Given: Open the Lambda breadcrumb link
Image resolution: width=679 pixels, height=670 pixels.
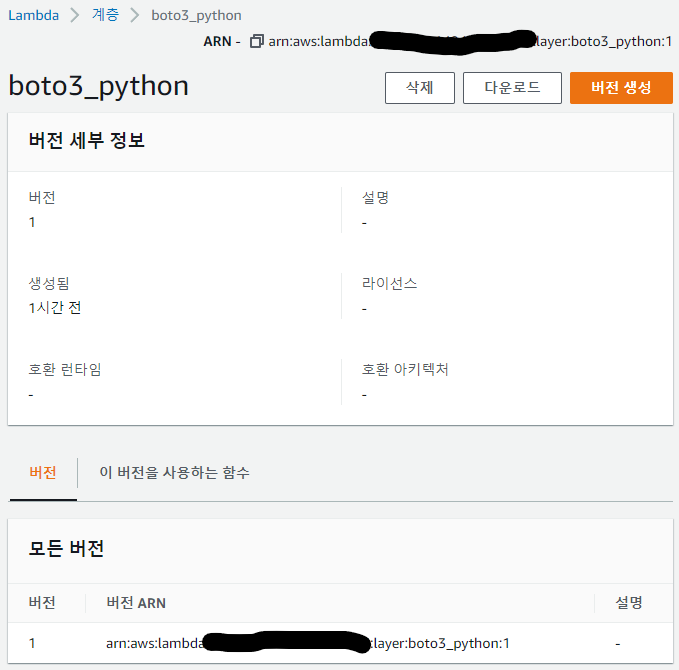Looking at the screenshot, I should click(33, 16).
